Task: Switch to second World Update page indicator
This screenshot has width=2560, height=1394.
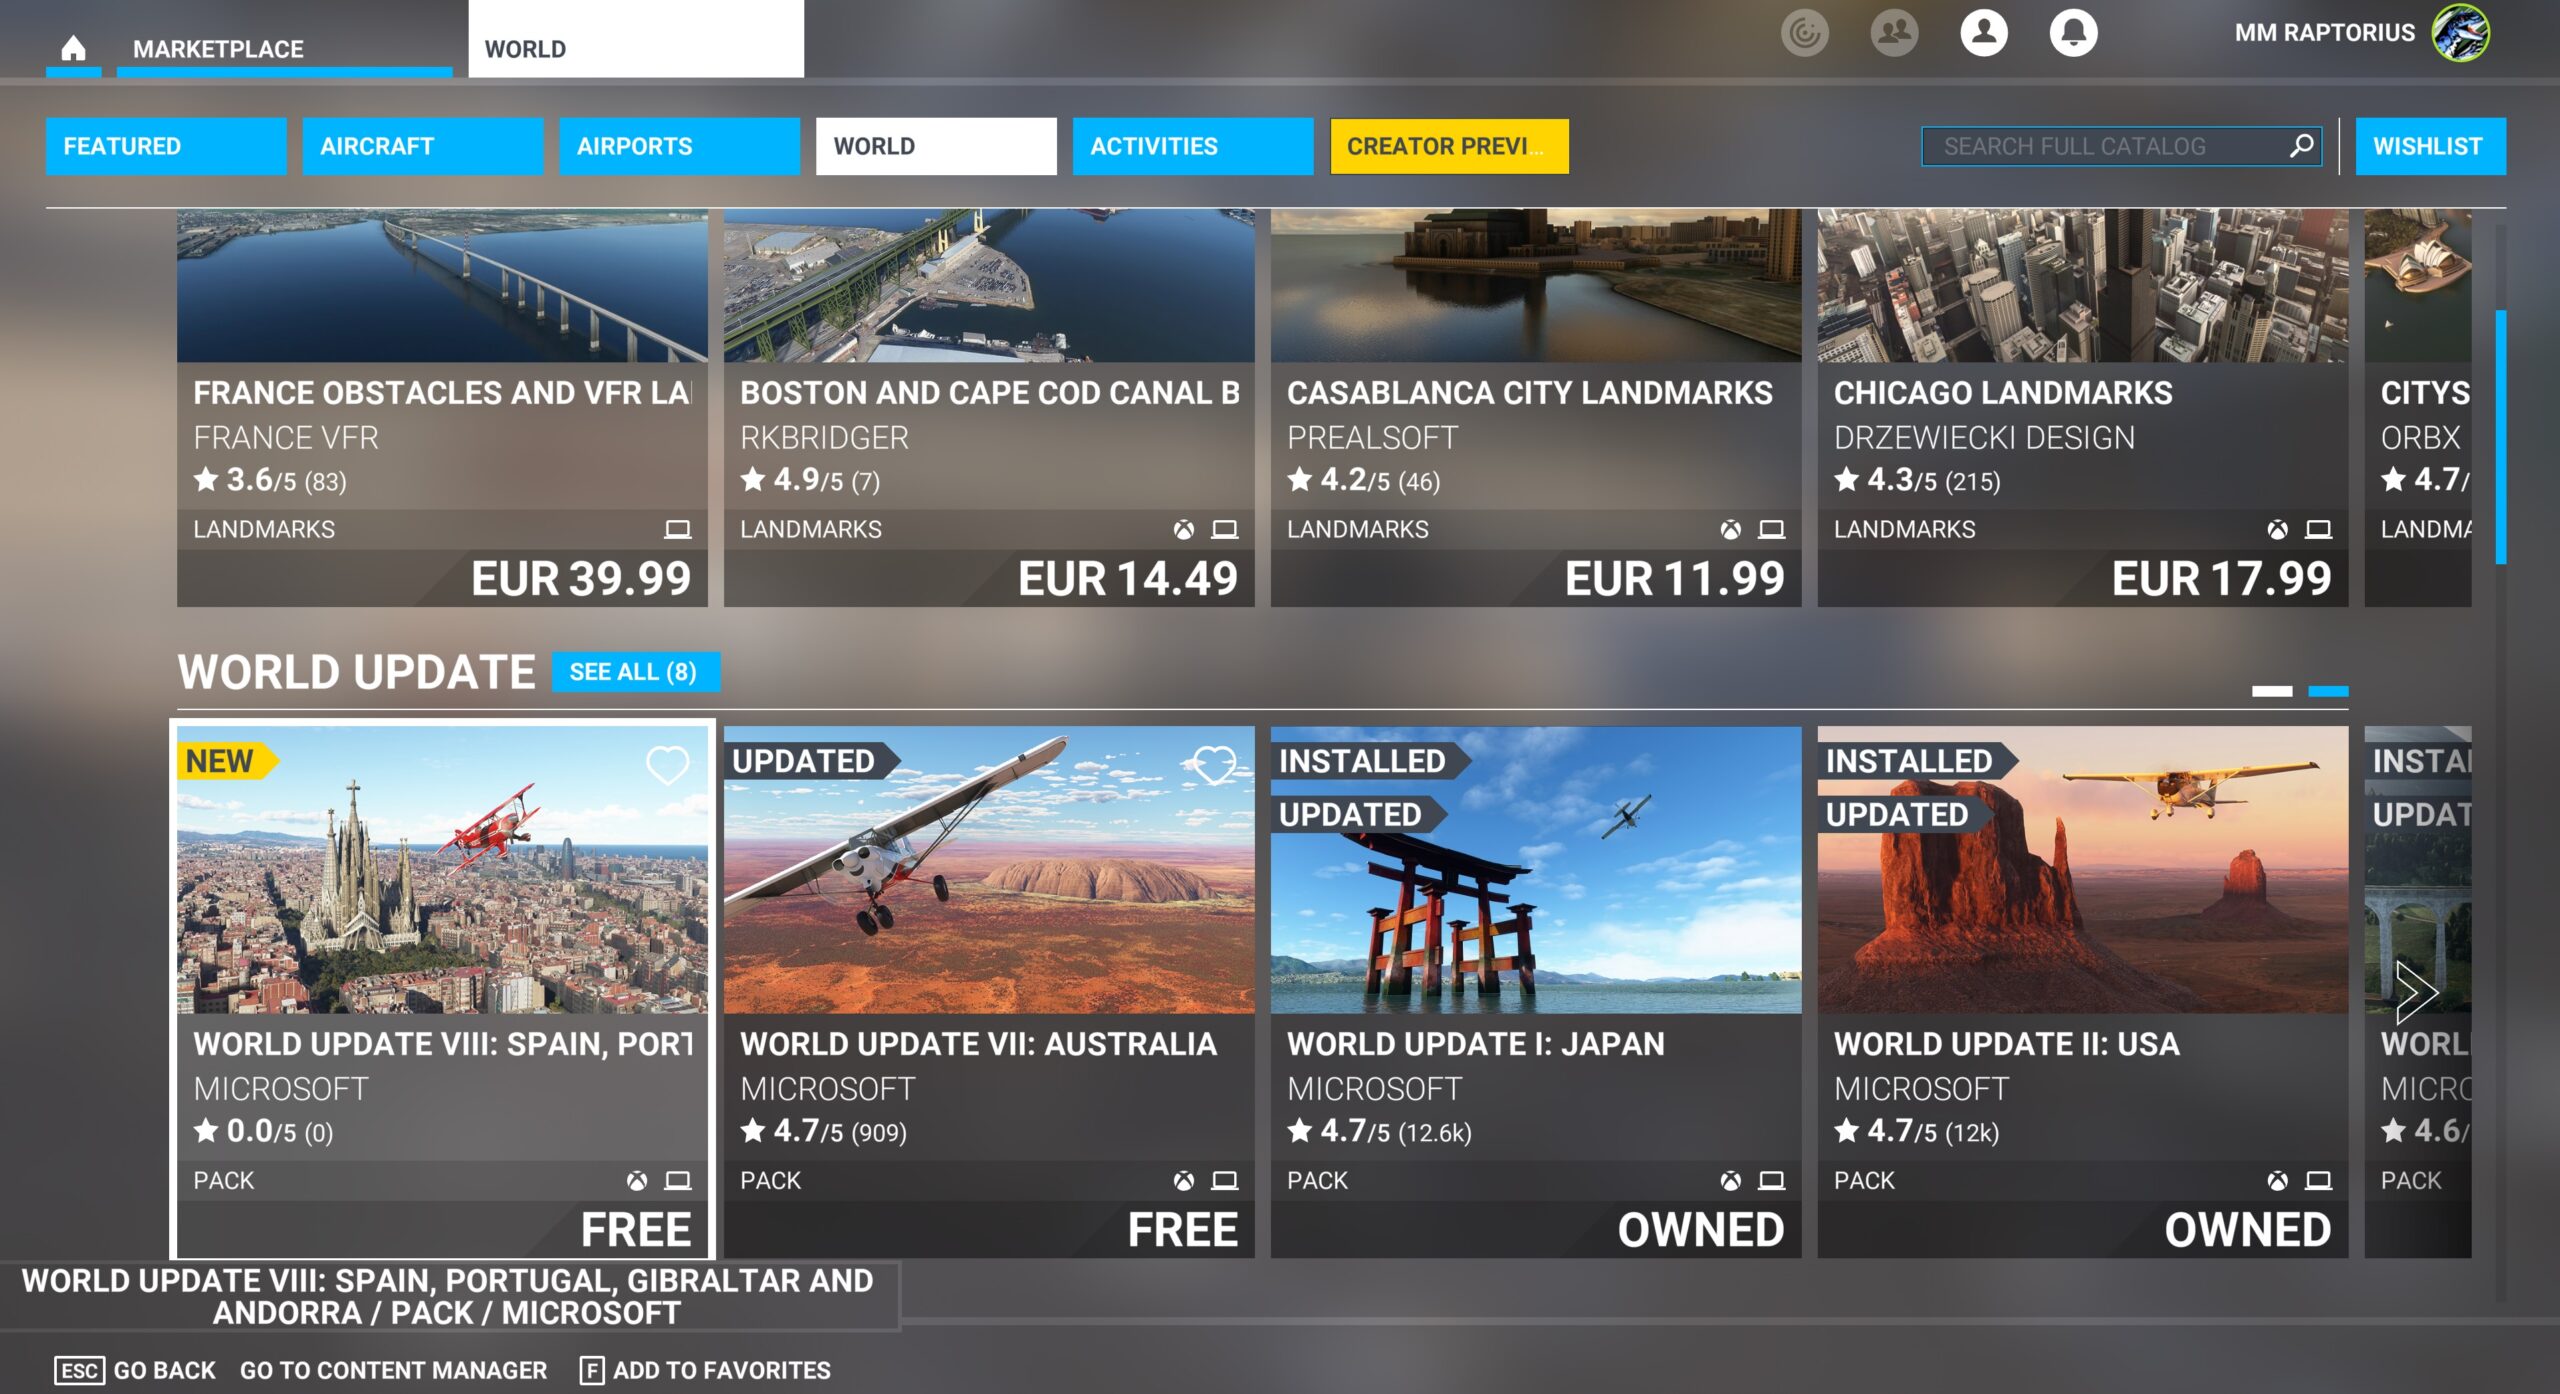Action: pyautogui.click(x=2328, y=691)
